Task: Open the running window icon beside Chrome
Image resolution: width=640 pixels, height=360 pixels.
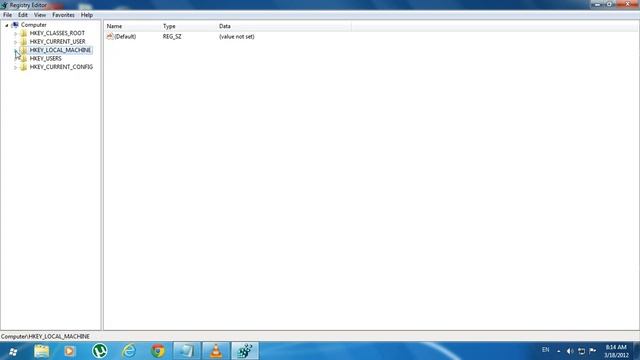Action: click(187, 351)
